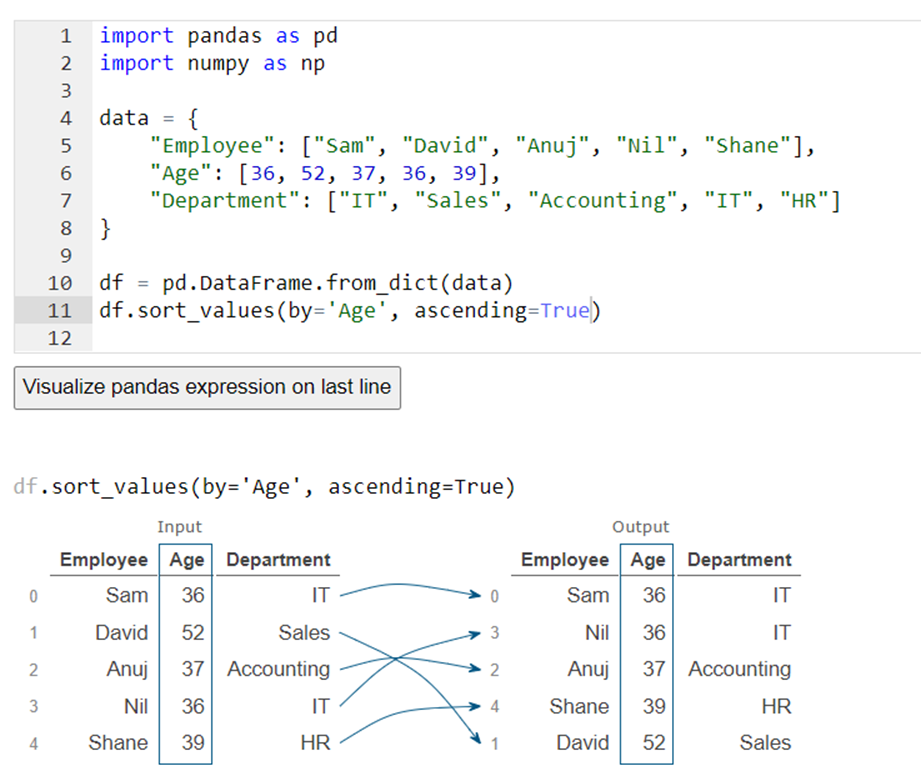Select the Input table's Age column header
921x766 pixels.
tap(186, 560)
